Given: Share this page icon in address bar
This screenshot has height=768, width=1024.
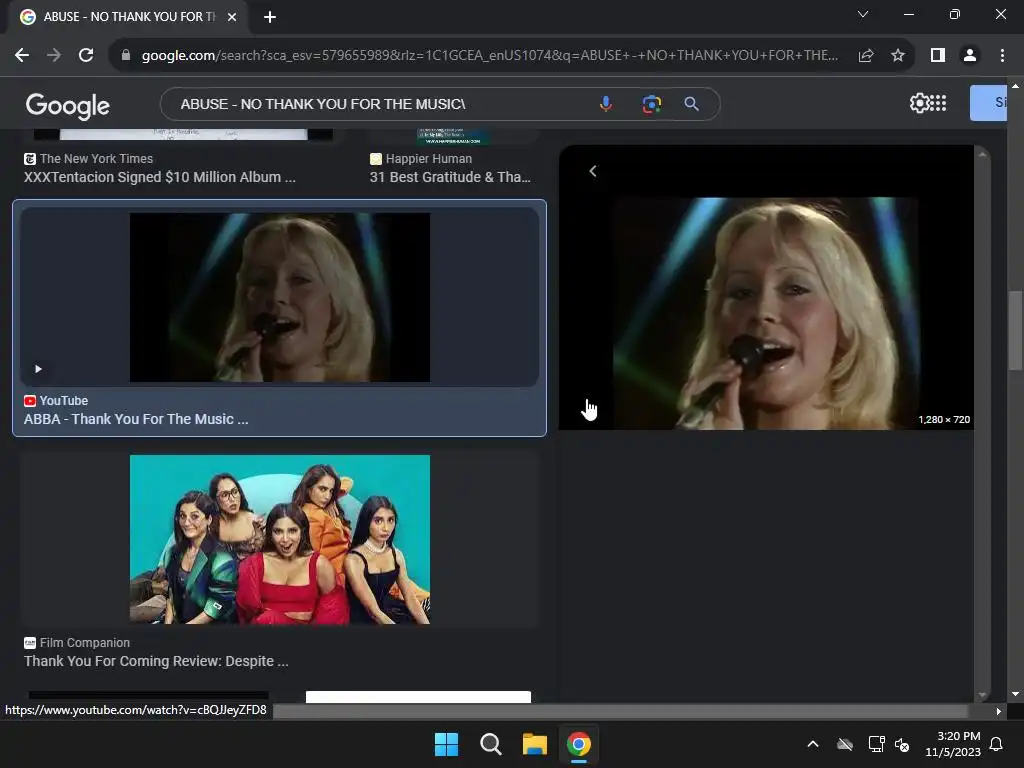Looking at the screenshot, I should [866, 56].
